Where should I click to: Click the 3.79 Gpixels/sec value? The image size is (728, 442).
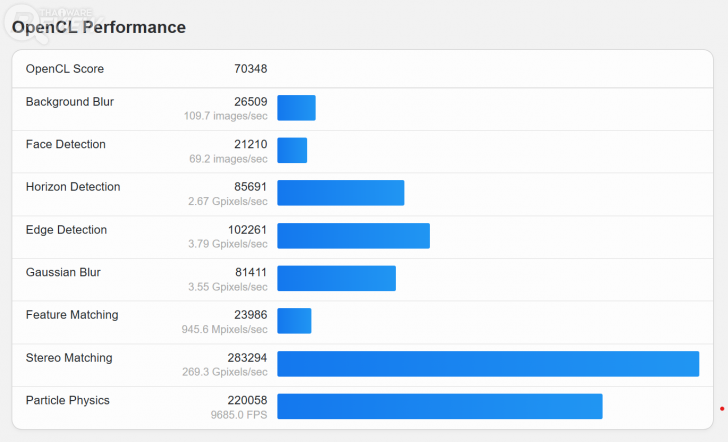coord(228,244)
